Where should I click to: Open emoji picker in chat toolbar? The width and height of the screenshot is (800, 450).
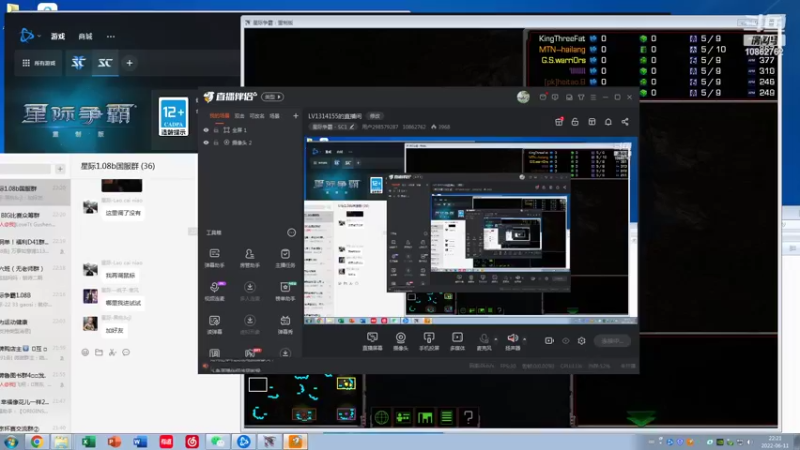[x=85, y=353]
